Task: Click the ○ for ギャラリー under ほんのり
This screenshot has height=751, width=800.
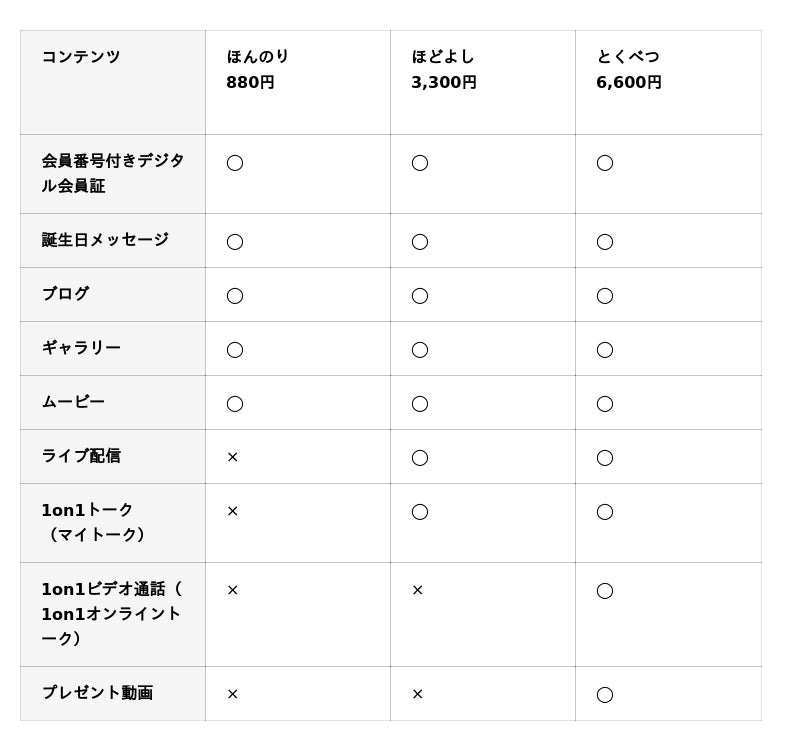Action: point(235,350)
